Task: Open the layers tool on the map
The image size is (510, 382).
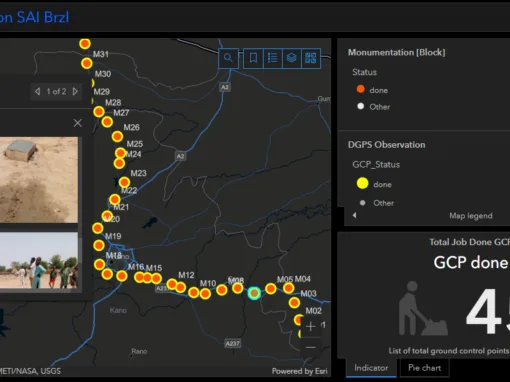Action: 292,58
